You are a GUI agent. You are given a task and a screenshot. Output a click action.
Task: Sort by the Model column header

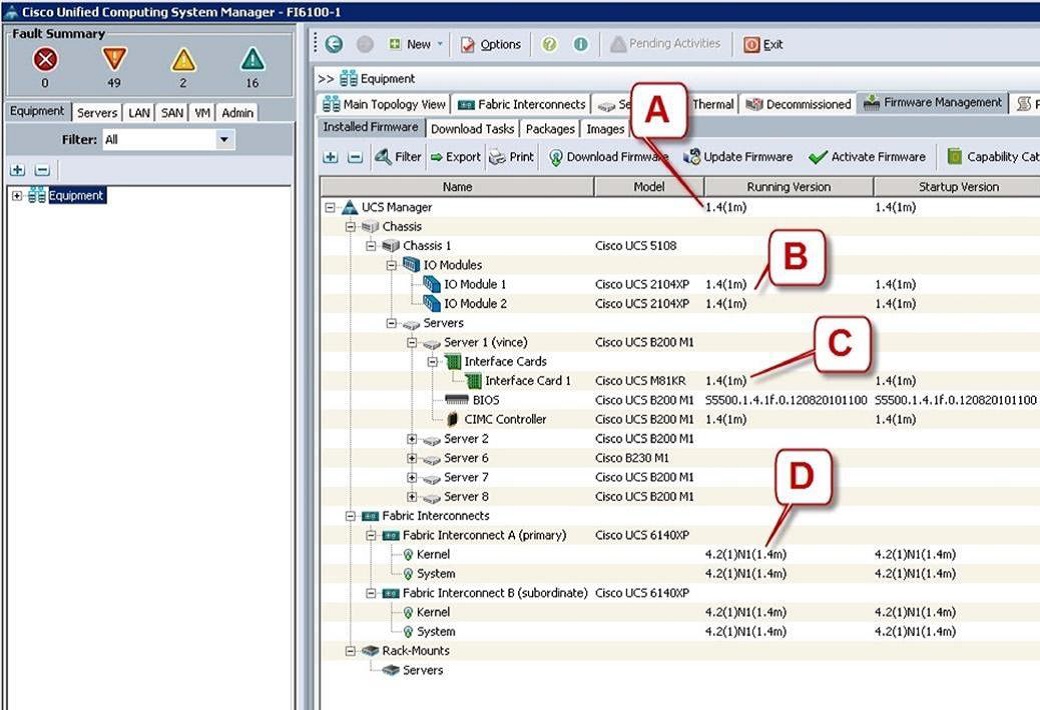point(649,187)
